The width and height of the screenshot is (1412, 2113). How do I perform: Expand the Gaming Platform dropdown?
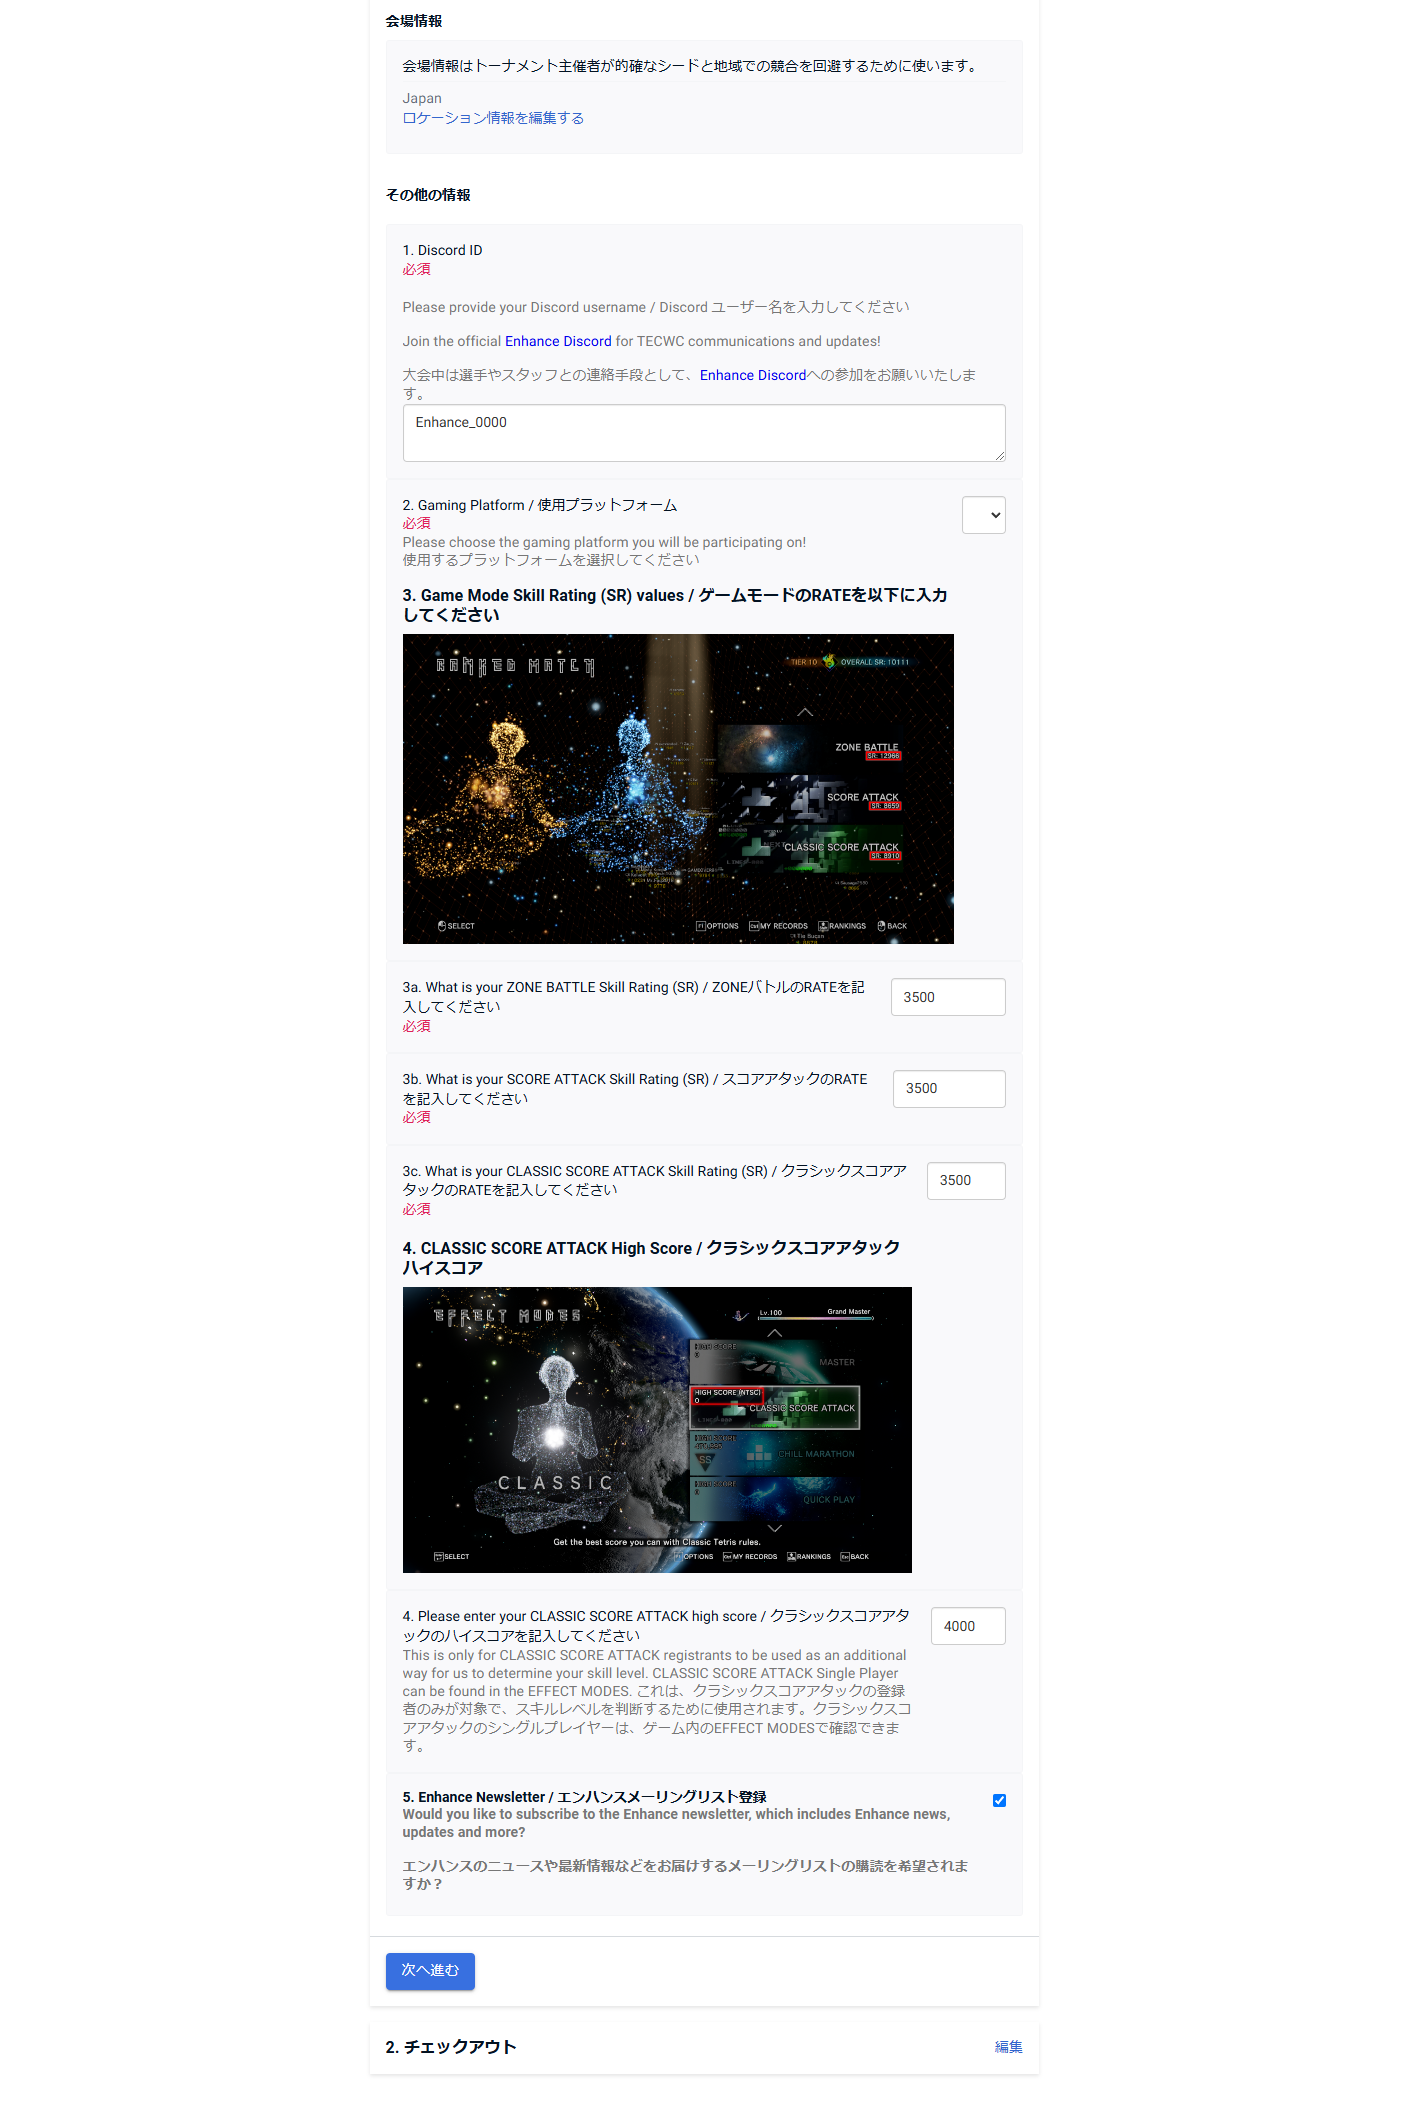click(983, 515)
